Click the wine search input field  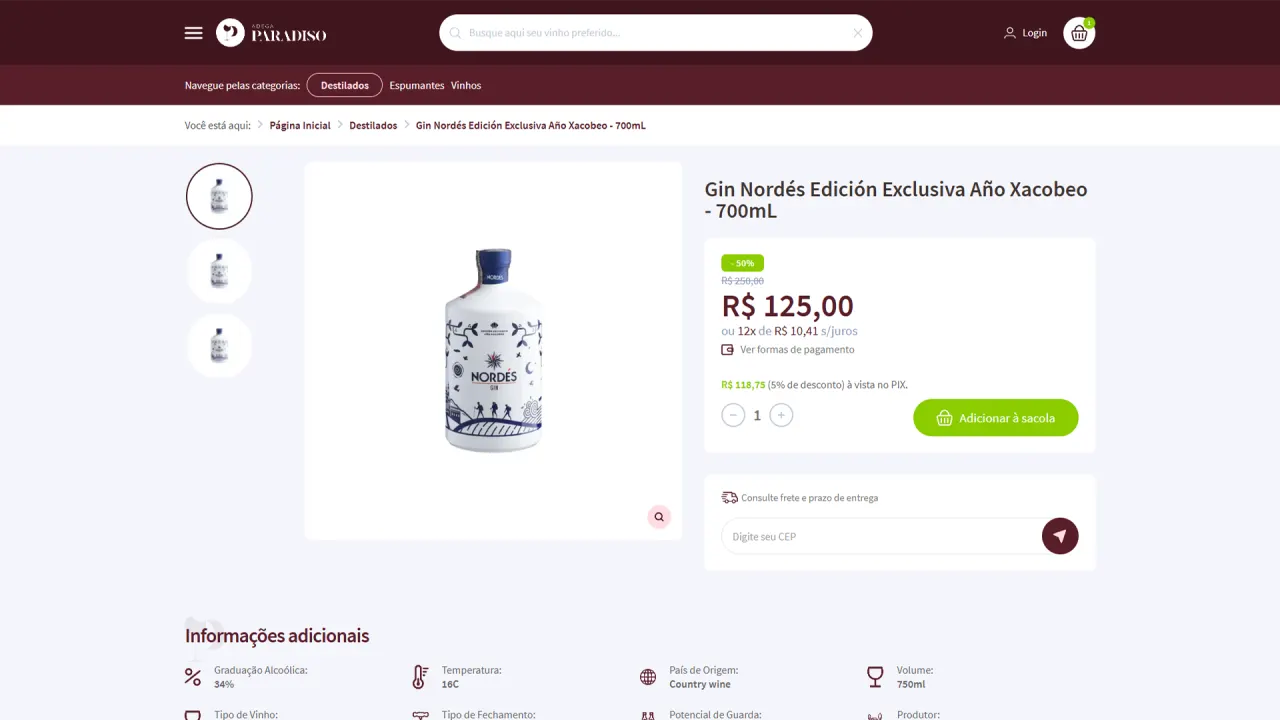tap(656, 33)
